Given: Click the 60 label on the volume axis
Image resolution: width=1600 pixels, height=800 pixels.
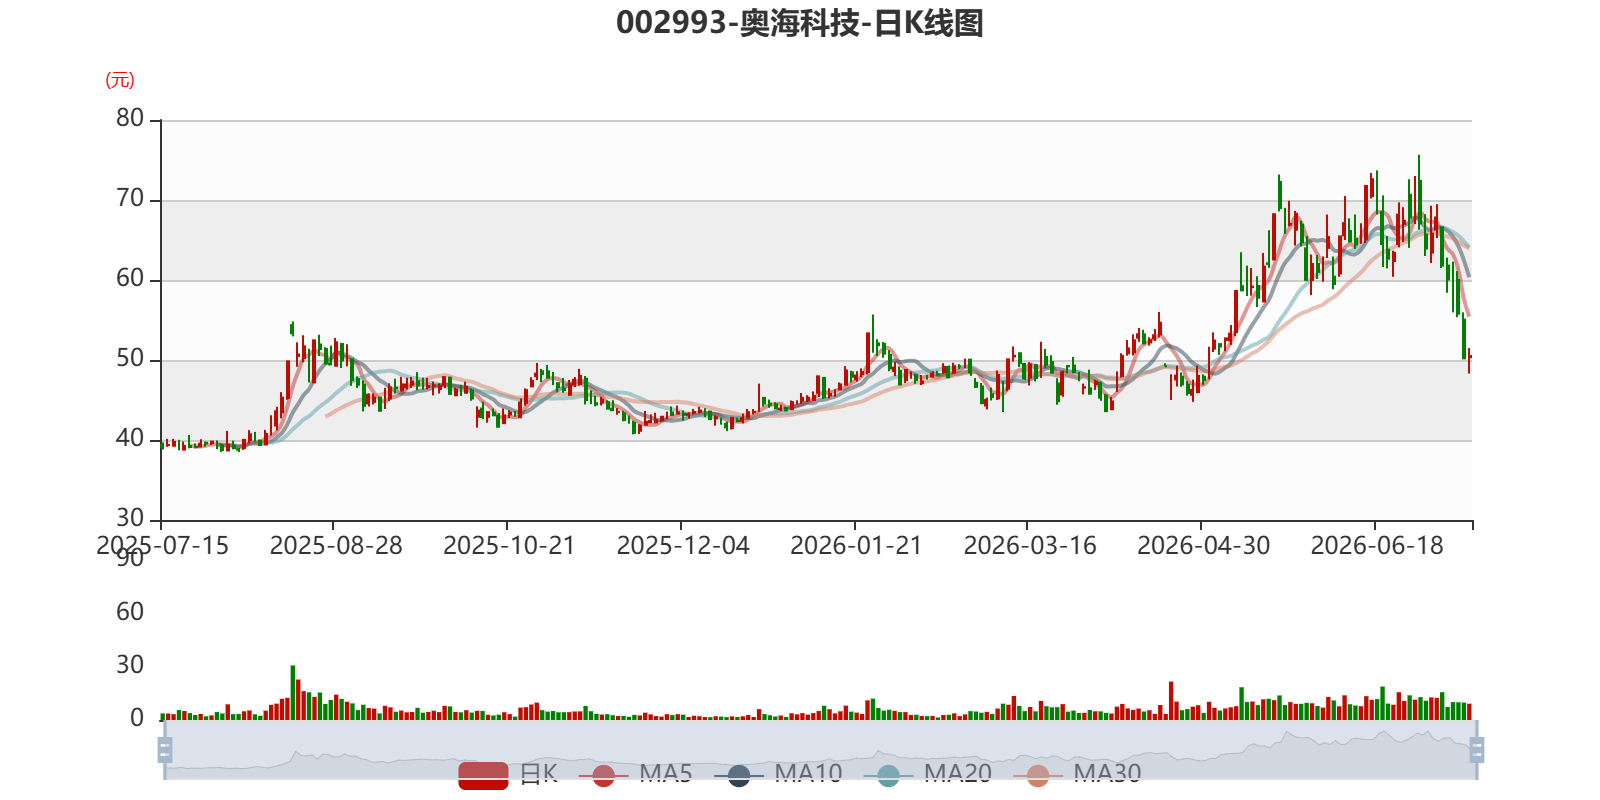Looking at the screenshot, I should 130,611.
